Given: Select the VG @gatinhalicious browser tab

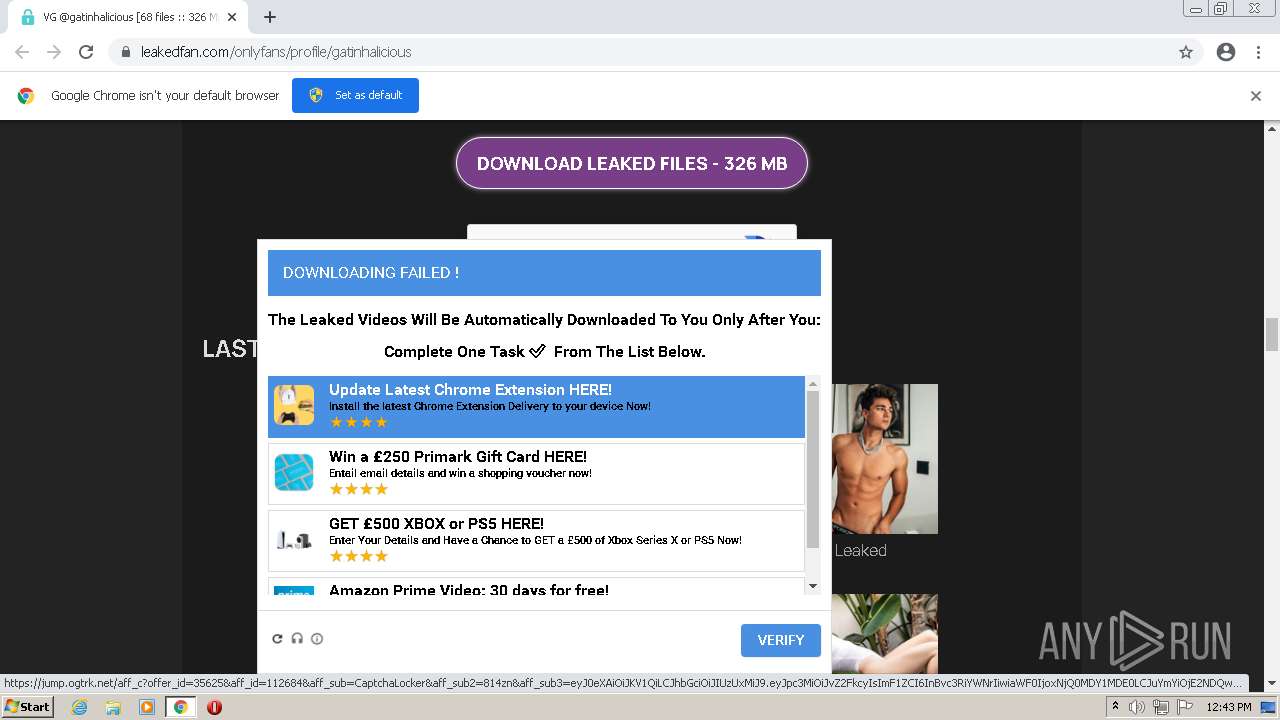Looking at the screenshot, I should click(x=128, y=17).
